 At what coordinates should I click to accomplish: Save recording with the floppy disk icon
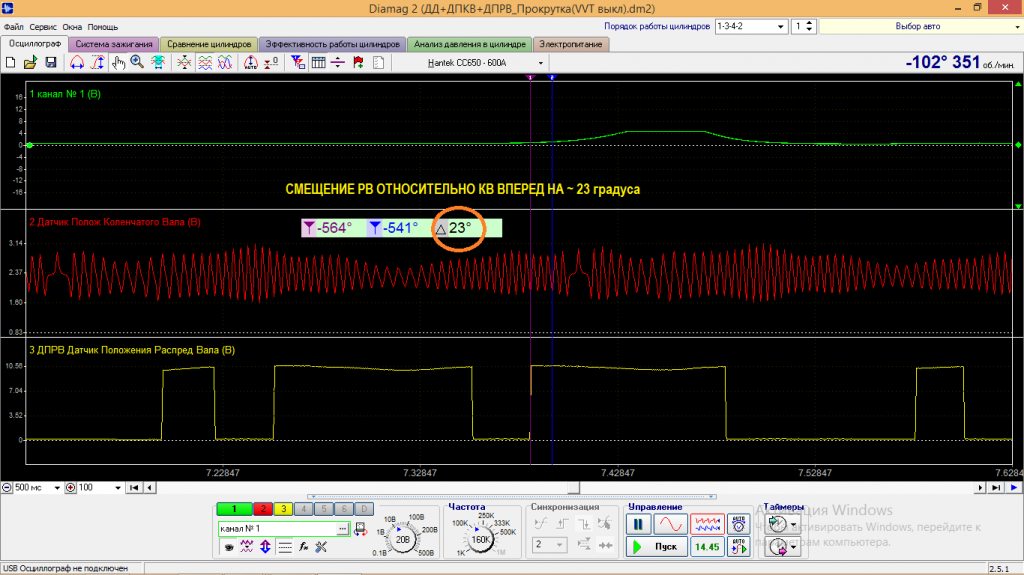pos(50,63)
